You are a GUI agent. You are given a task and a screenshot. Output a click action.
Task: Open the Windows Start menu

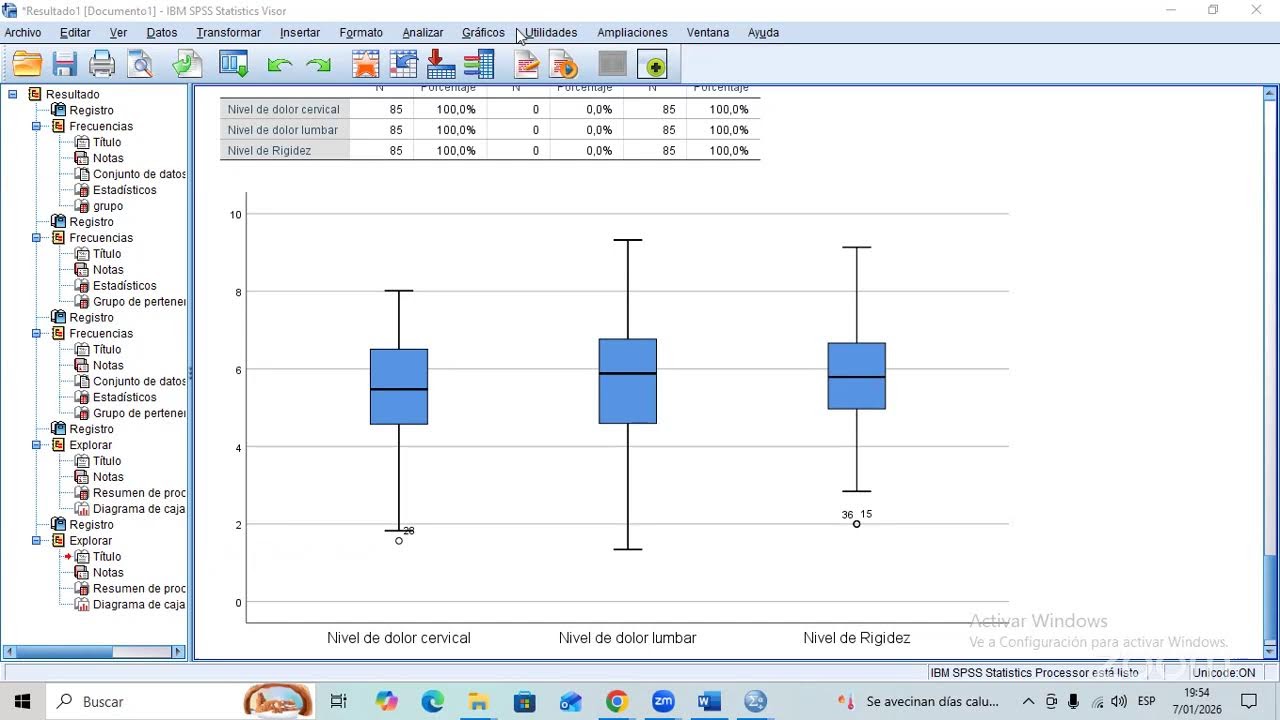coord(22,702)
